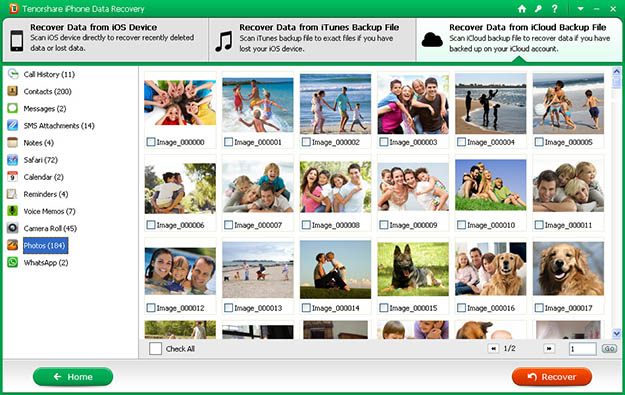This screenshot has width=625, height=395.
Task: Click the key registration icon
Action: point(538,9)
